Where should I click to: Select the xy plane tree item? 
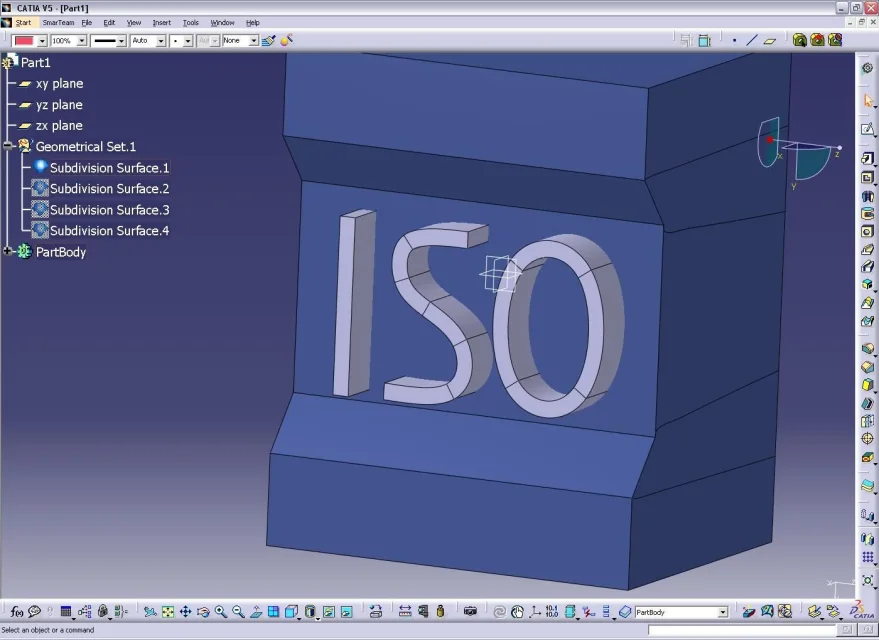(59, 84)
